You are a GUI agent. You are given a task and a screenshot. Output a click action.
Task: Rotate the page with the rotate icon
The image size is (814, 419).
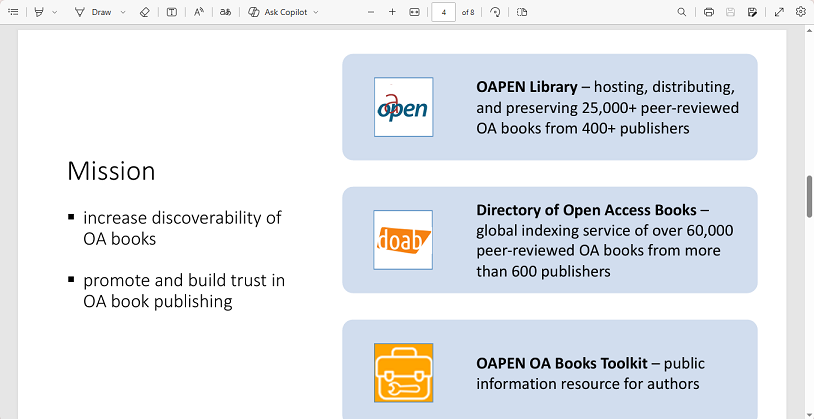tap(495, 12)
